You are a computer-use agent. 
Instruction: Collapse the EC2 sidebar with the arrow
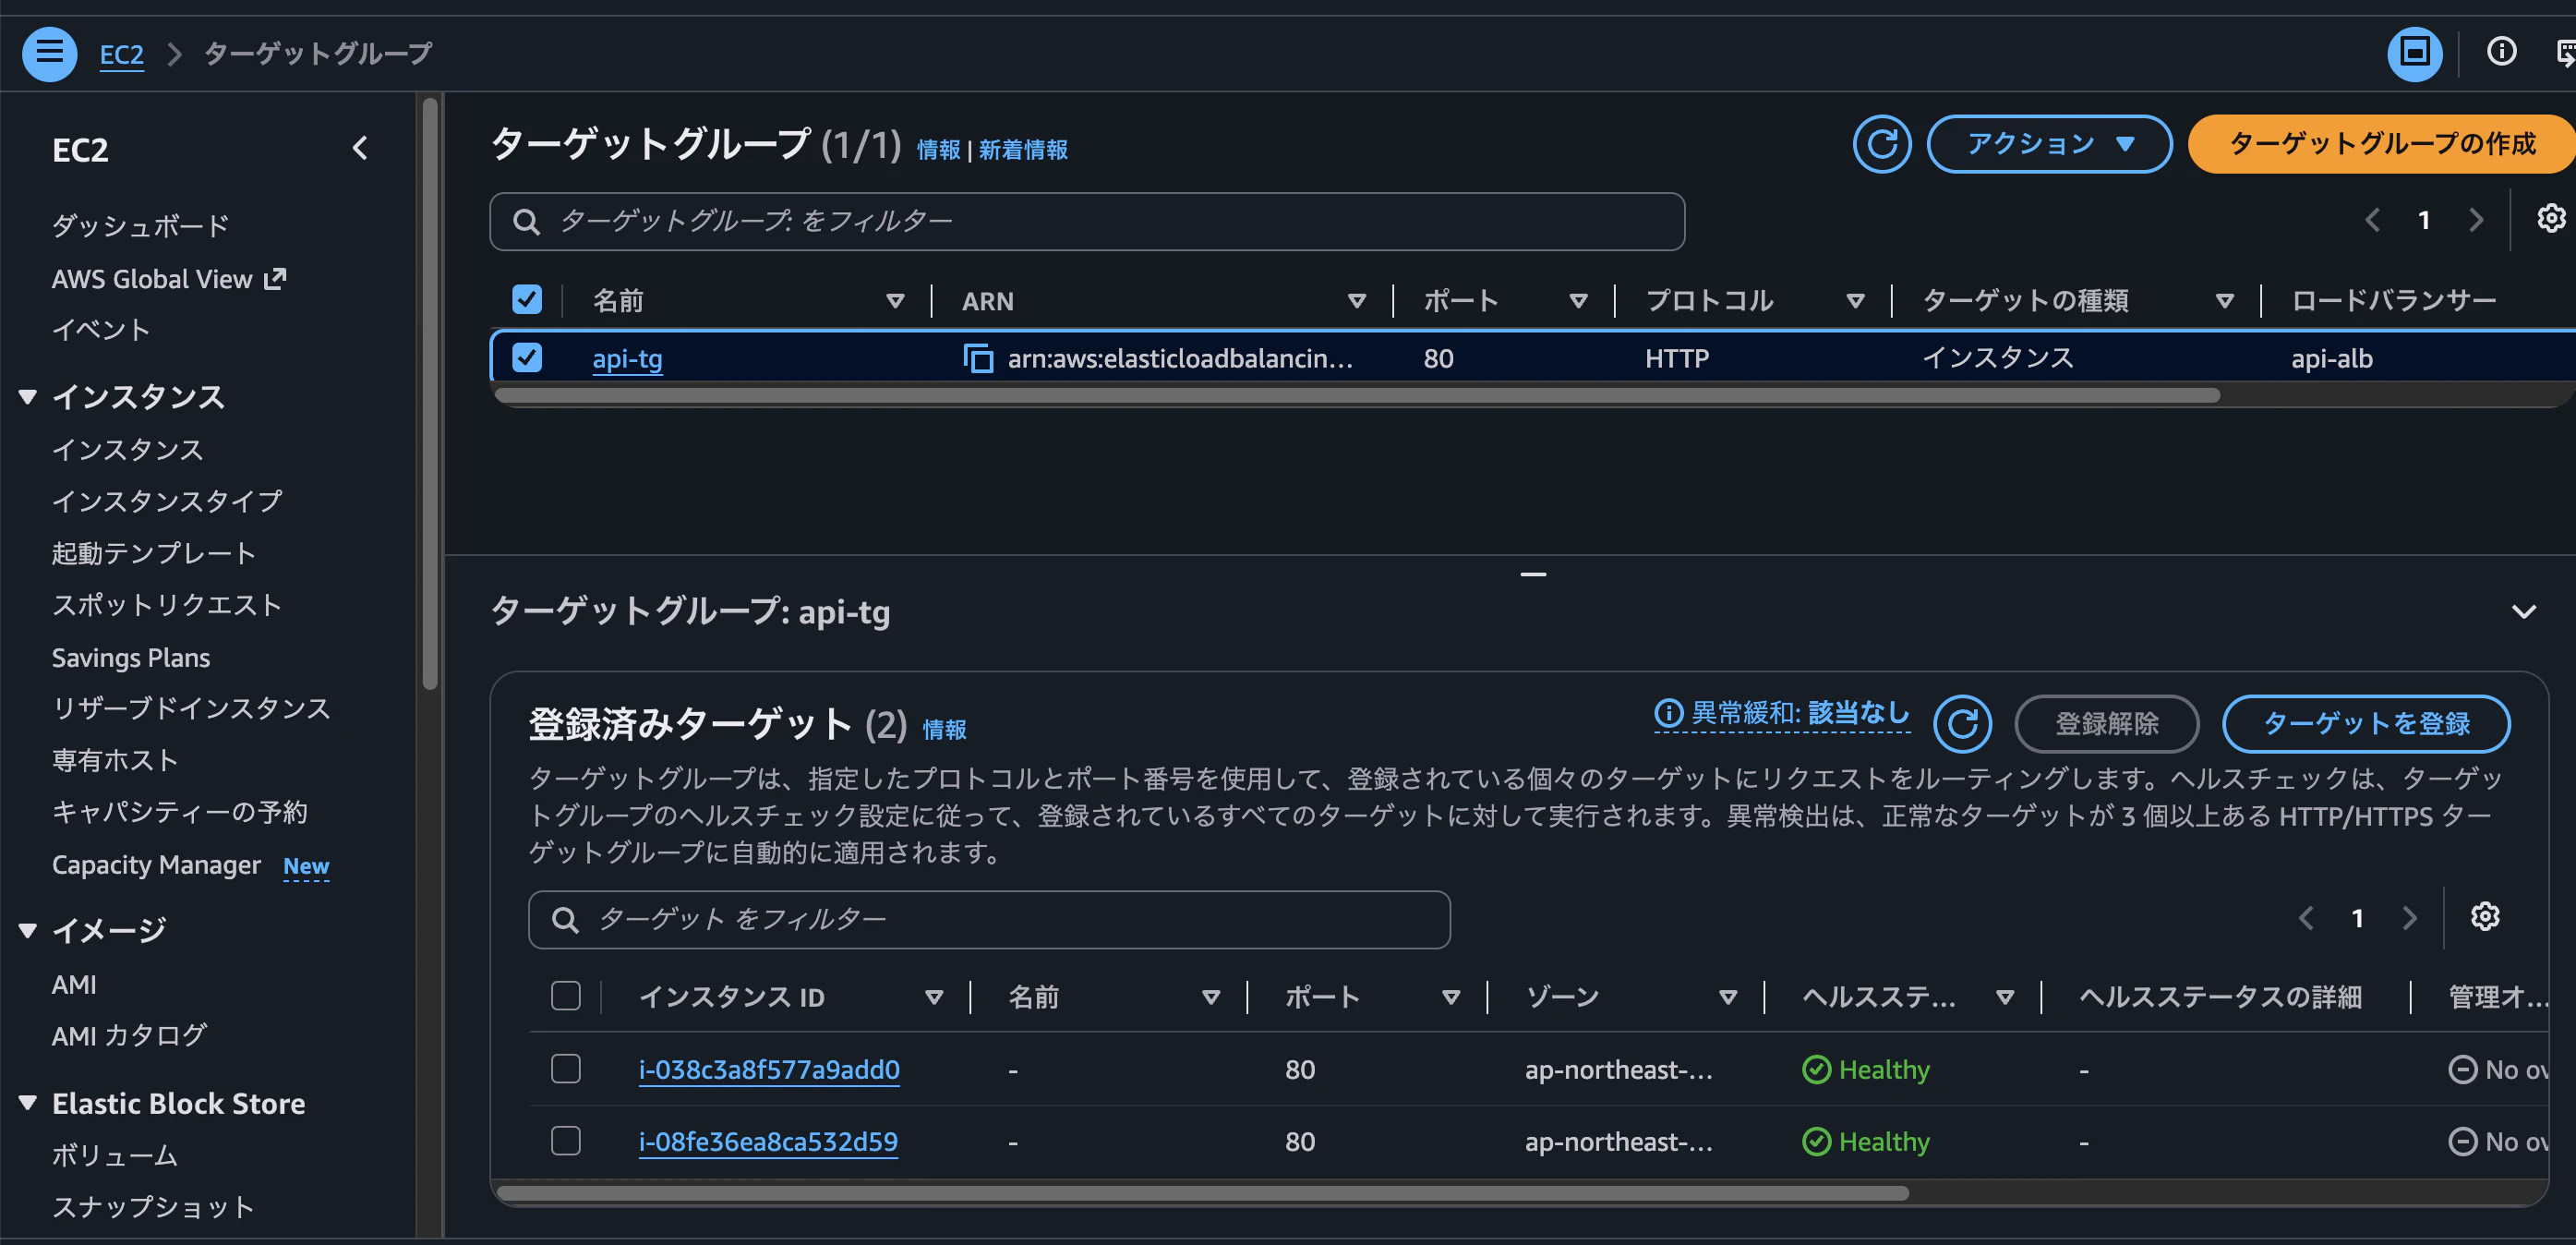(361, 149)
